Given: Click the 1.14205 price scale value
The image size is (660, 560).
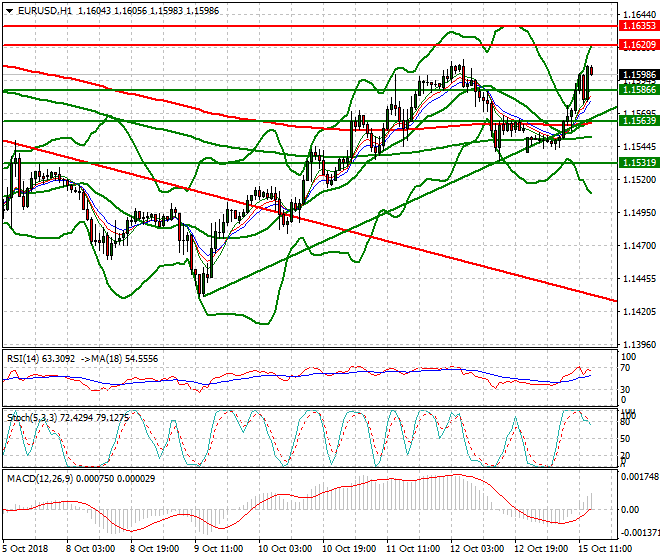Looking at the screenshot, I should tap(639, 312).
